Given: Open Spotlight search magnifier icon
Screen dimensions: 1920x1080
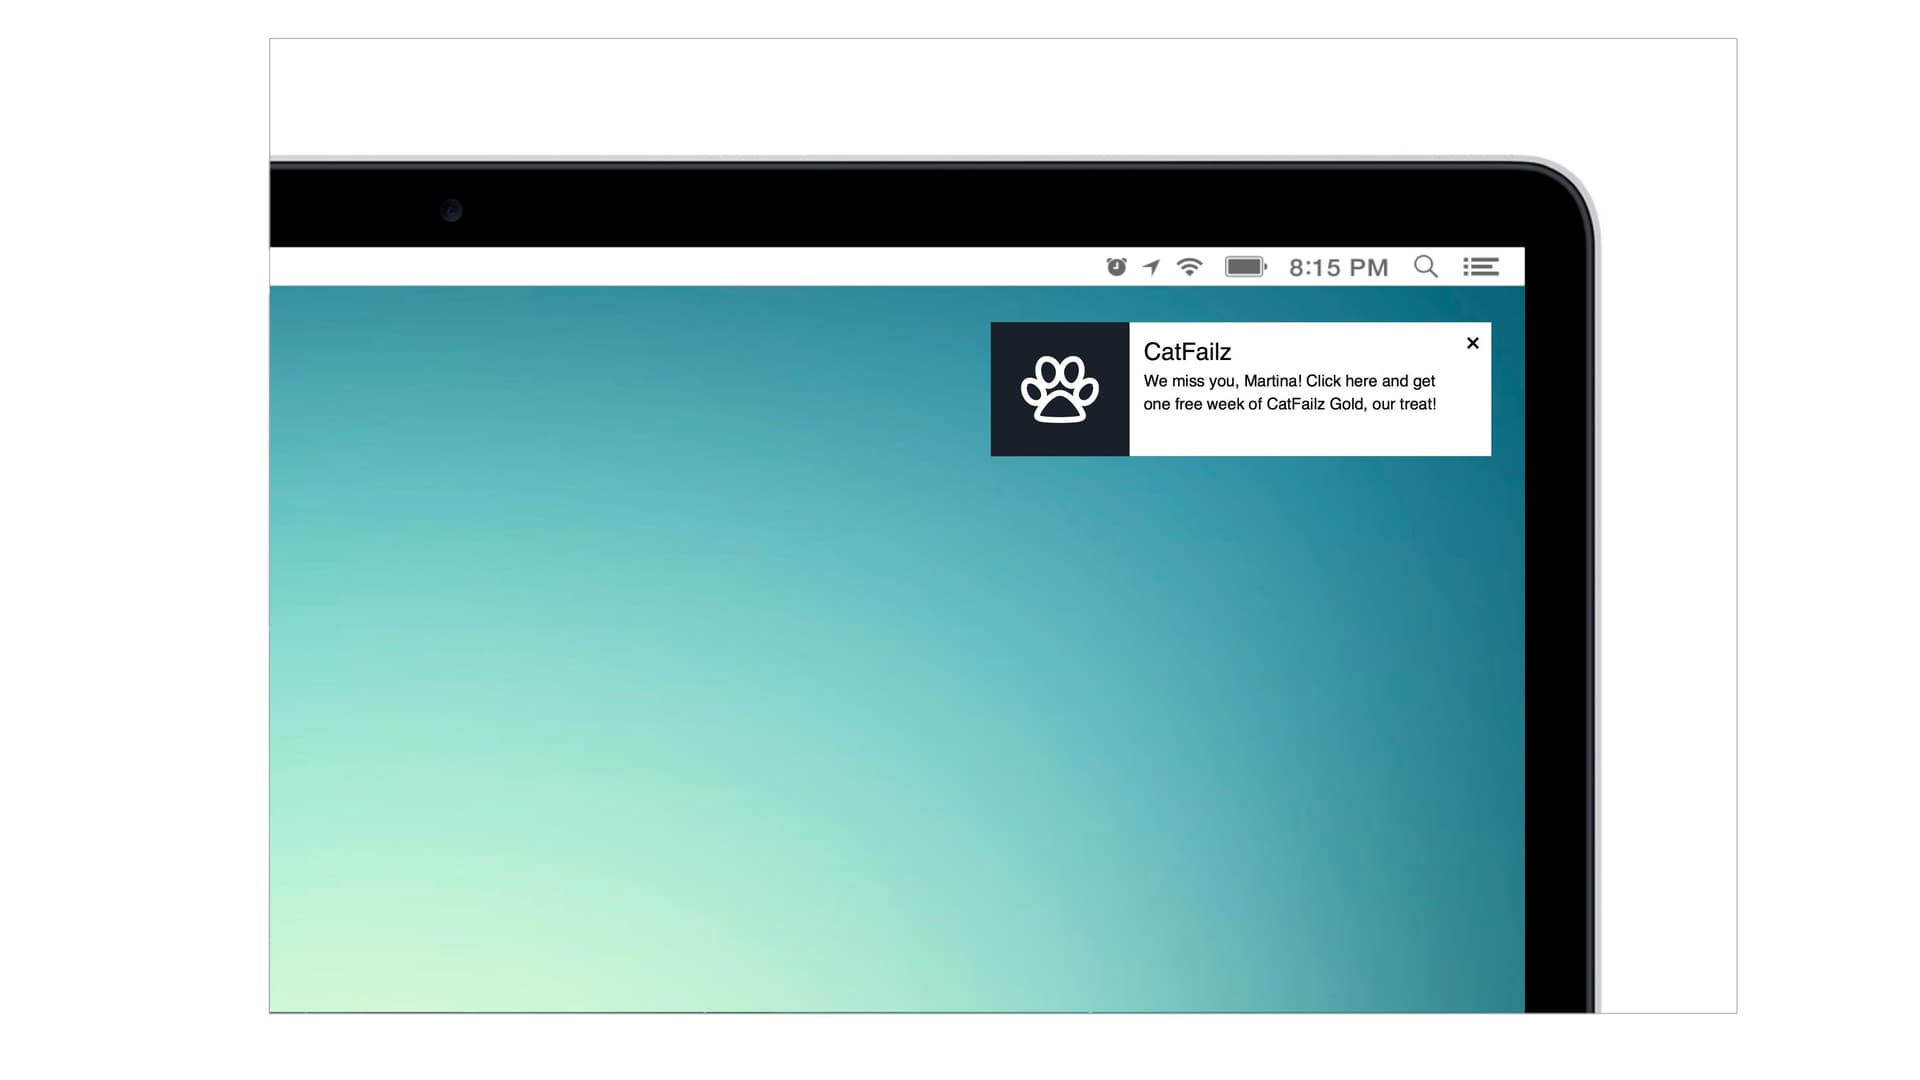Looking at the screenshot, I should 1425,267.
